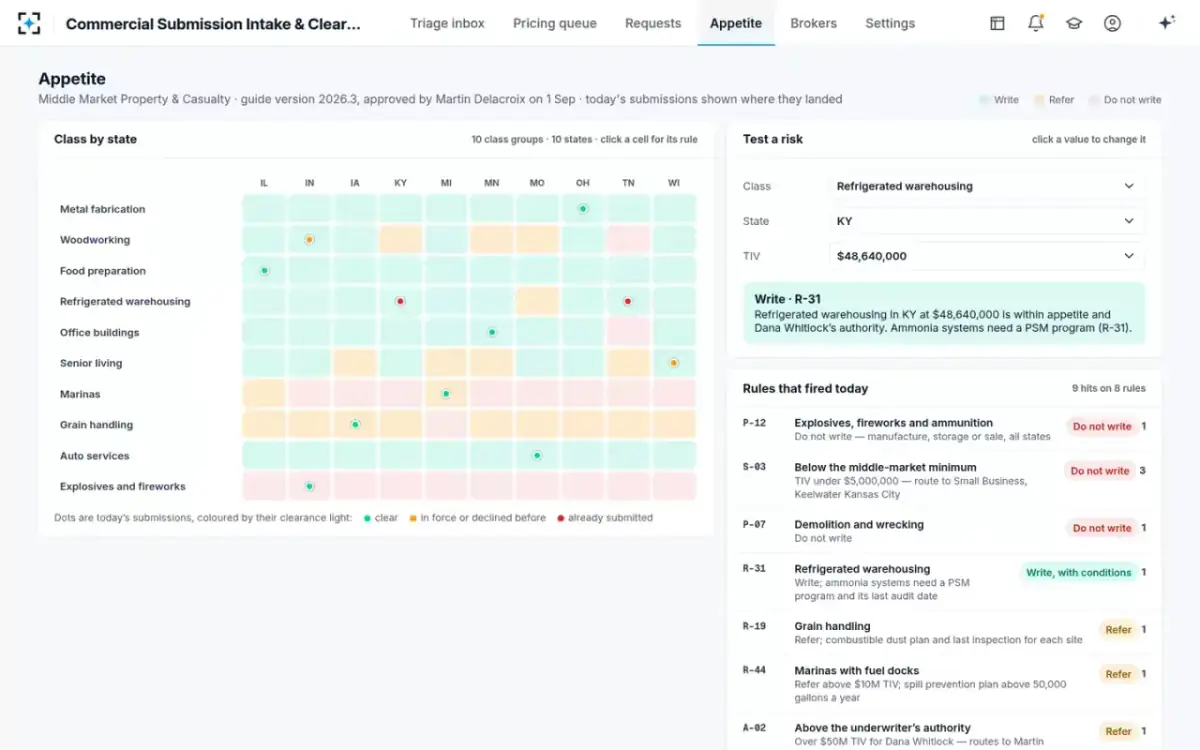Open rule S-03 Below the middle-market minimum
The width and height of the screenshot is (1200, 750).
tap(944, 480)
